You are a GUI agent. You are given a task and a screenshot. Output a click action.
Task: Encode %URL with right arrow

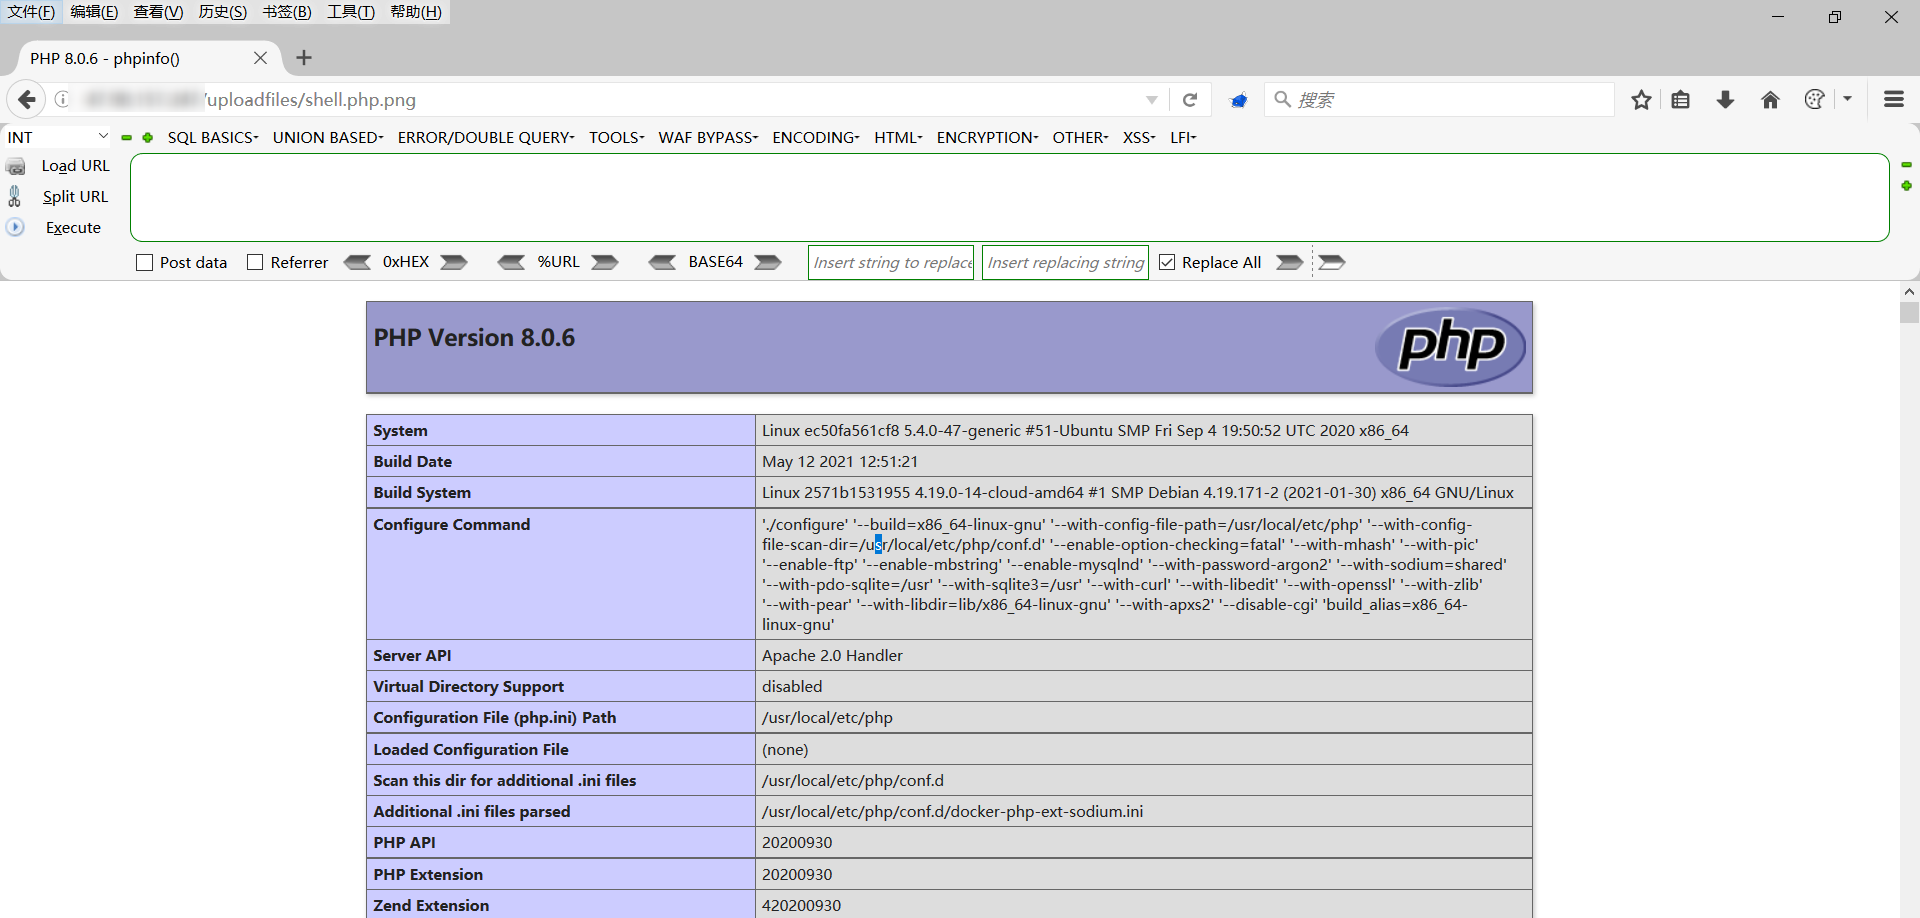[x=604, y=262]
